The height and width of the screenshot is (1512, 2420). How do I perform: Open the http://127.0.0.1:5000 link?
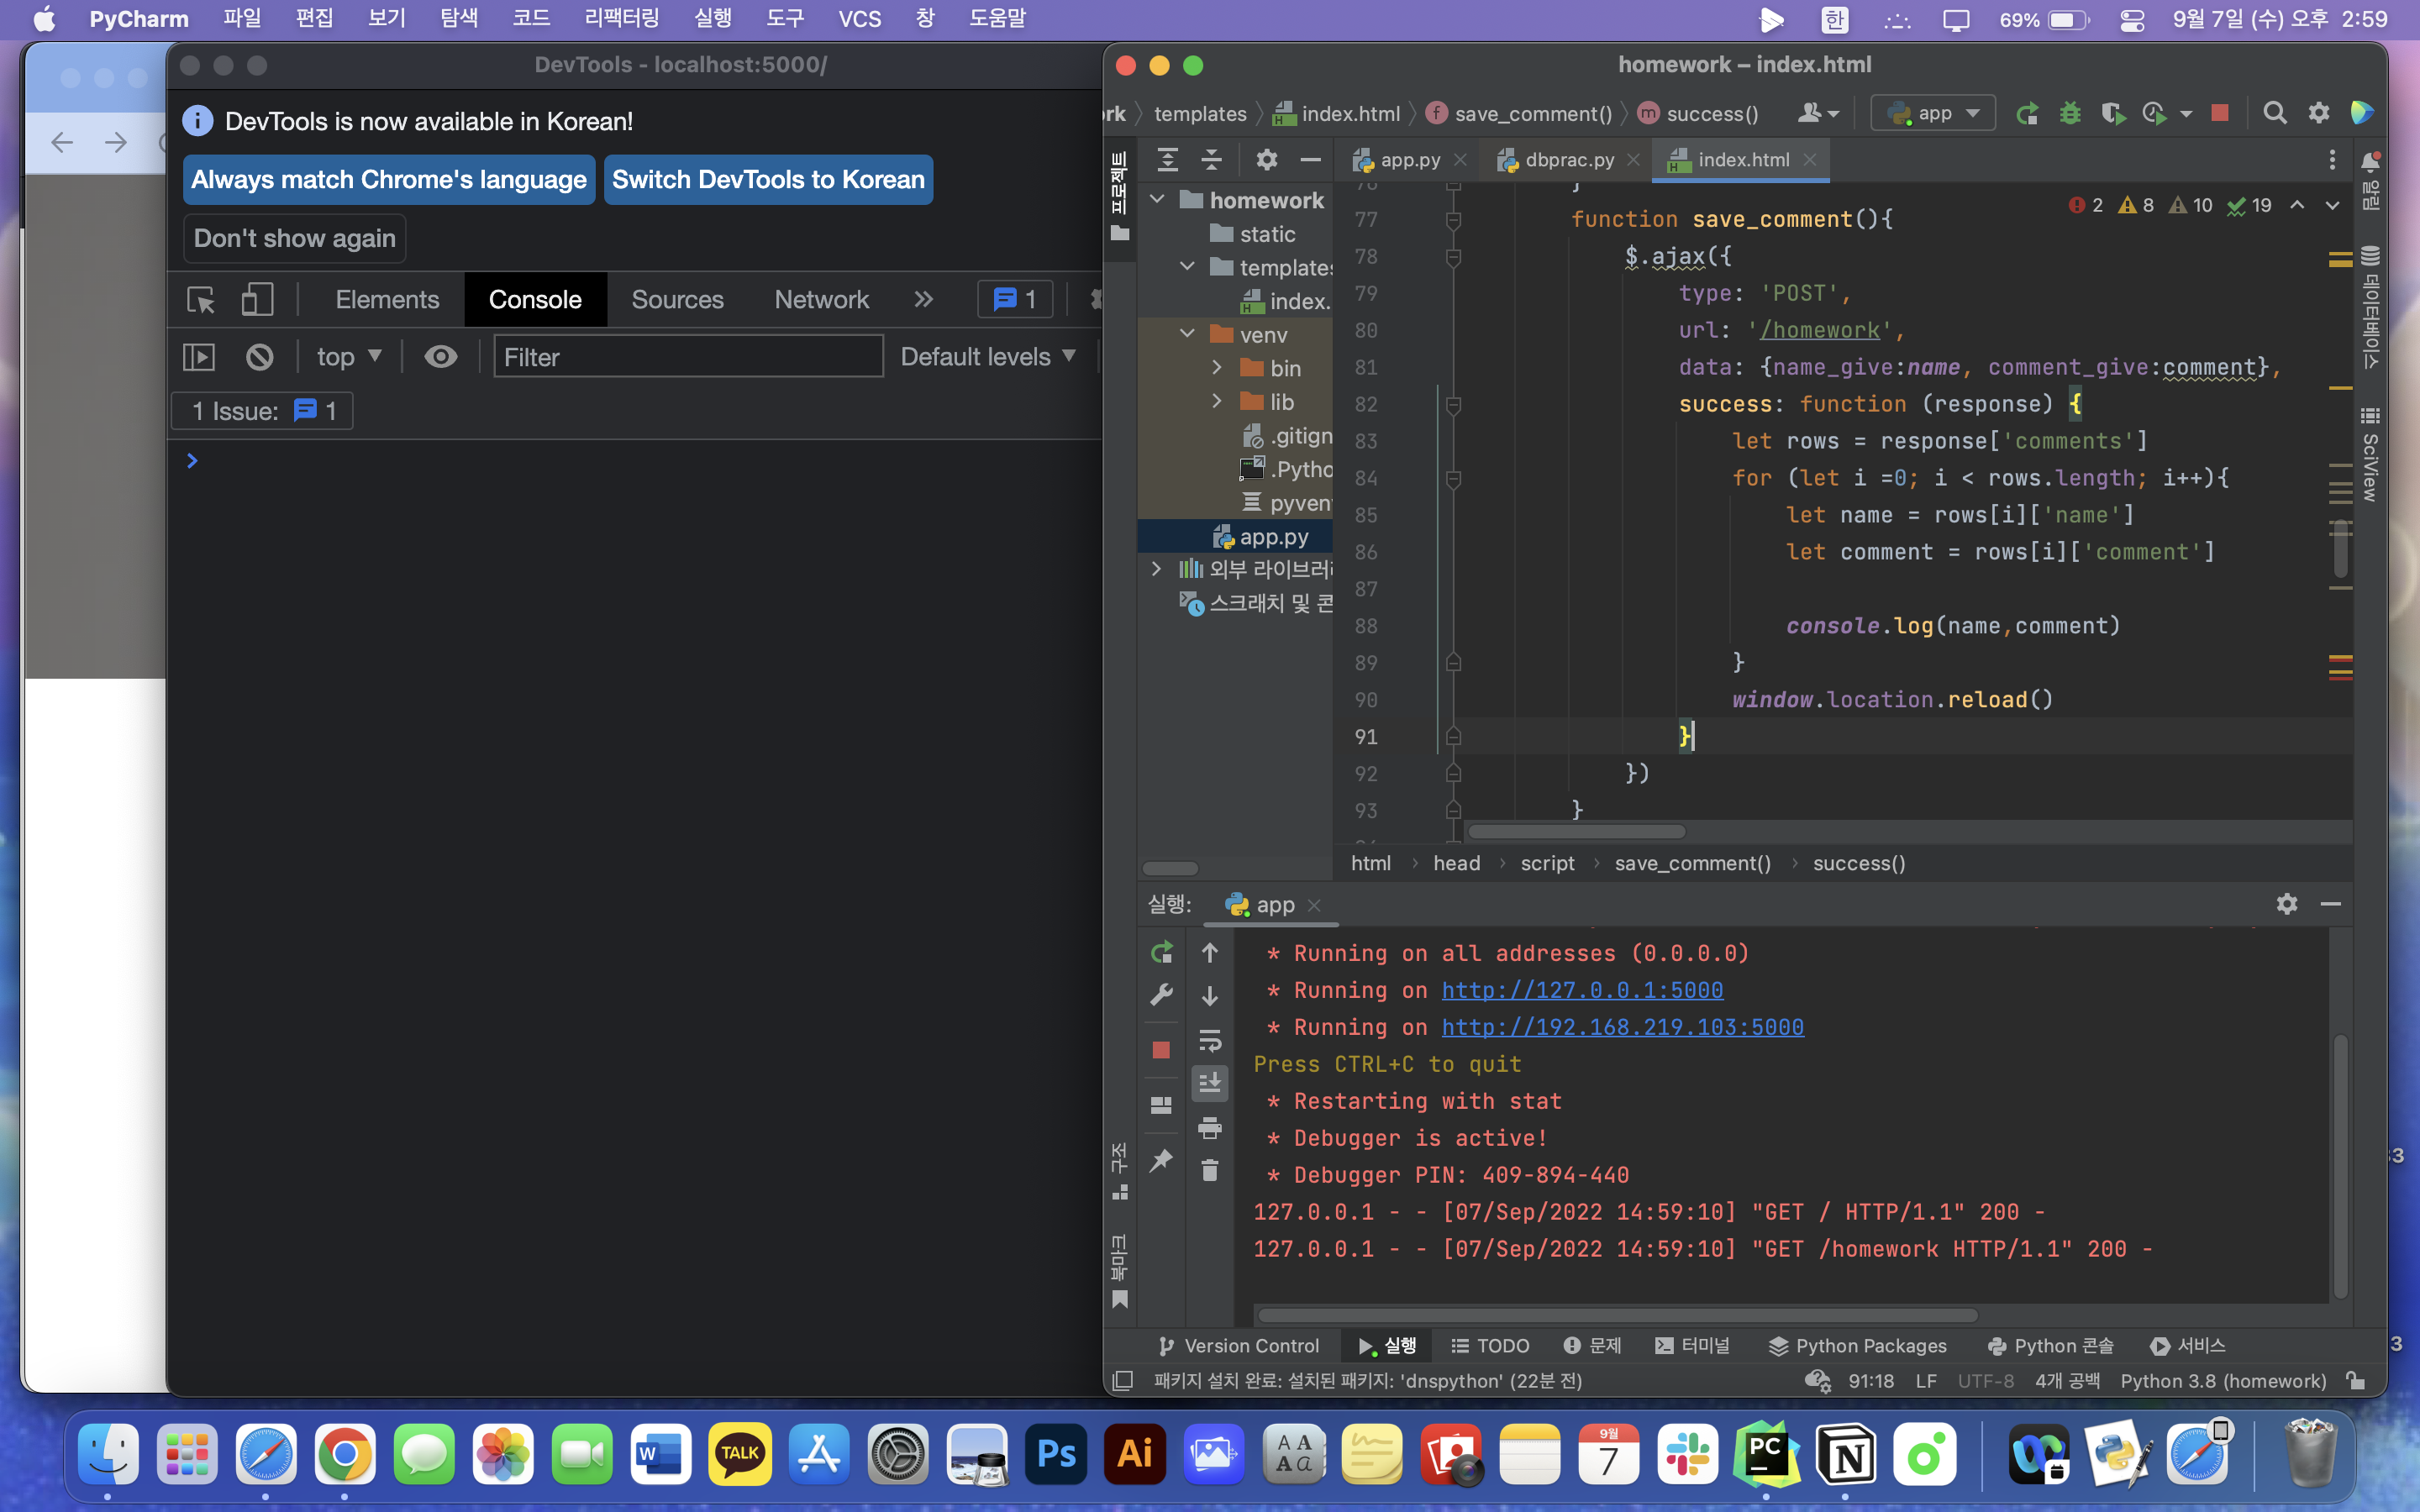point(1582,990)
